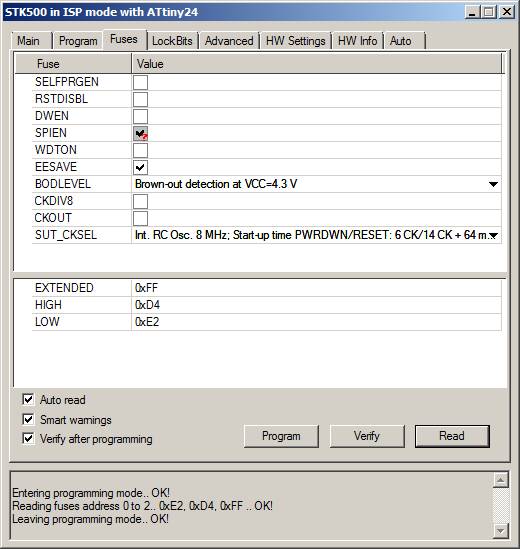
Task: Close the STK500 dialog window
Action: tap(506, 13)
